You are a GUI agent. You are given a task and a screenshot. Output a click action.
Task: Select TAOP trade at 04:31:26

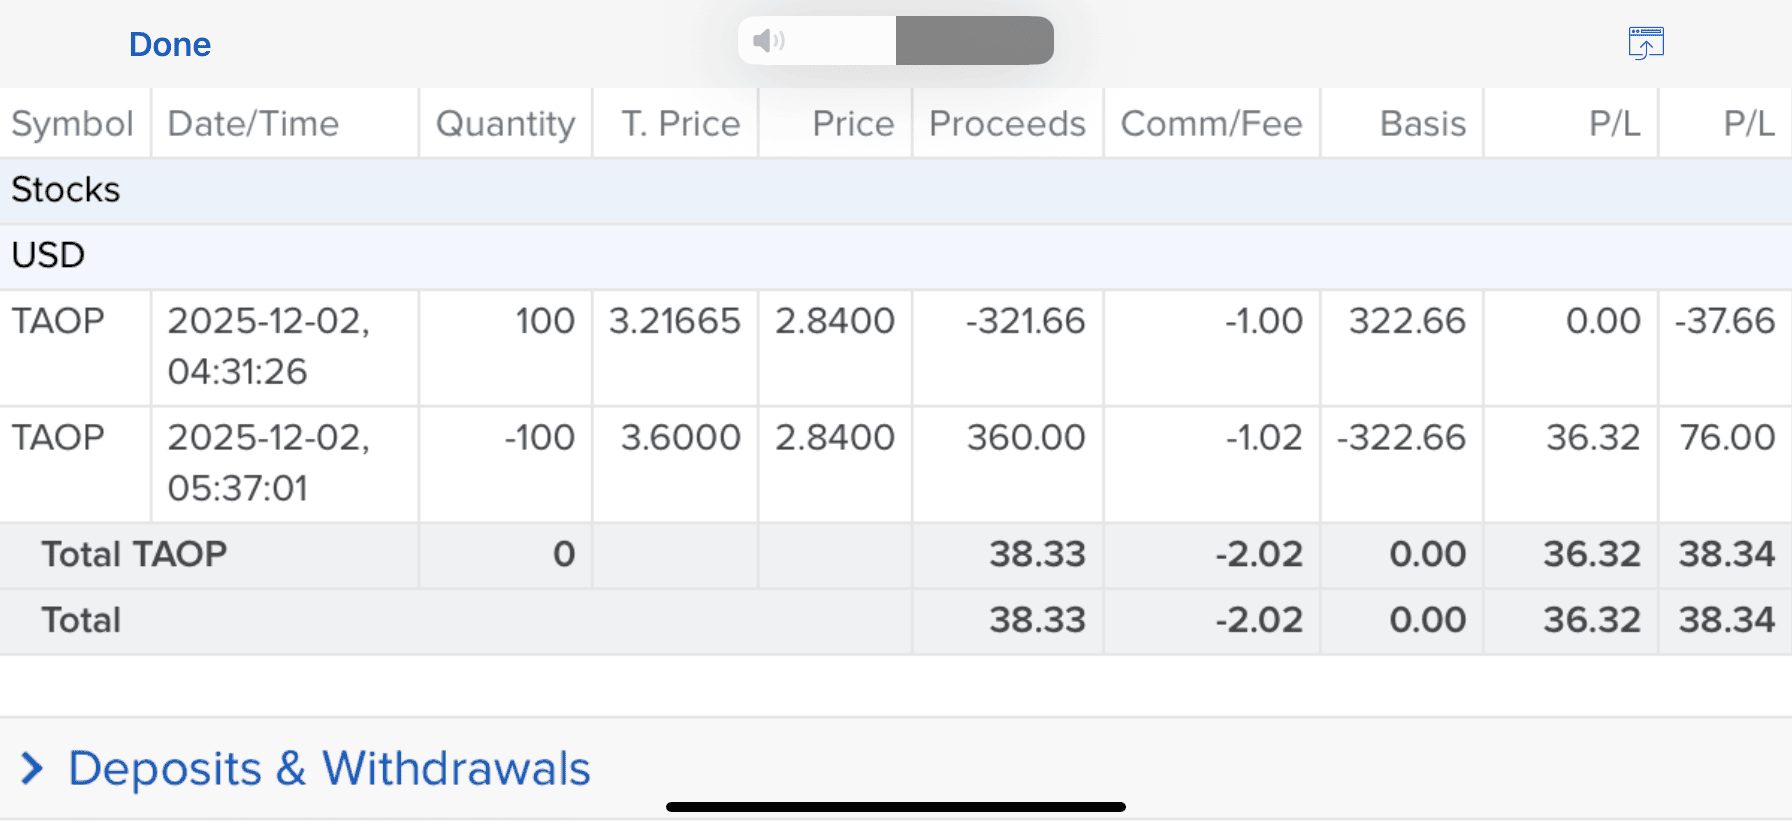tap(268, 346)
